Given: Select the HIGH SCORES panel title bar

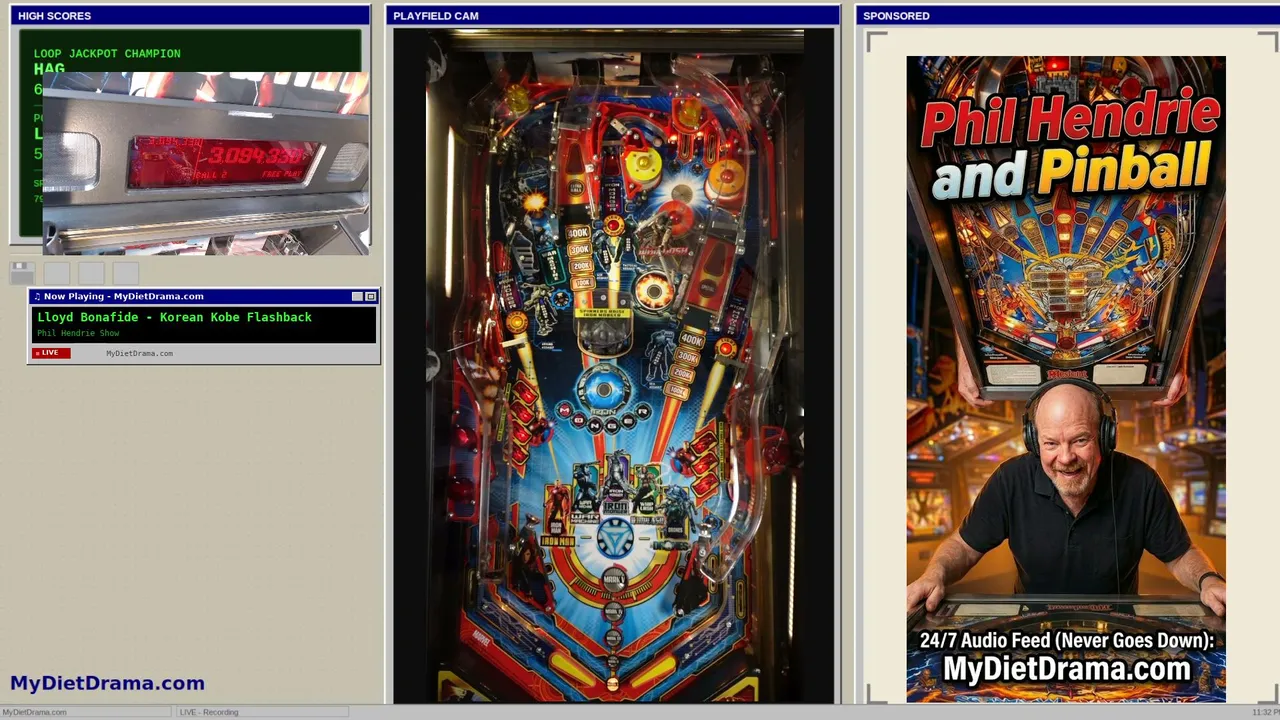Looking at the screenshot, I should click(190, 16).
